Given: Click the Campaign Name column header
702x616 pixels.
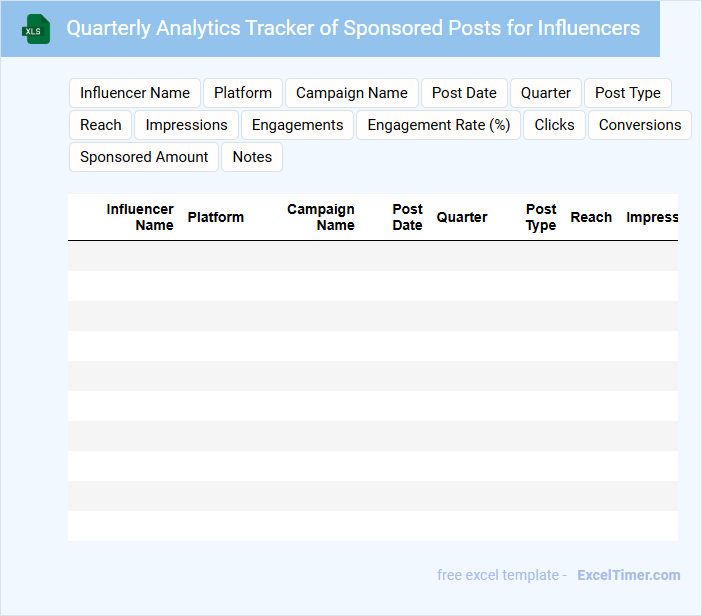Looking at the screenshot, I should tap(321, 217).
